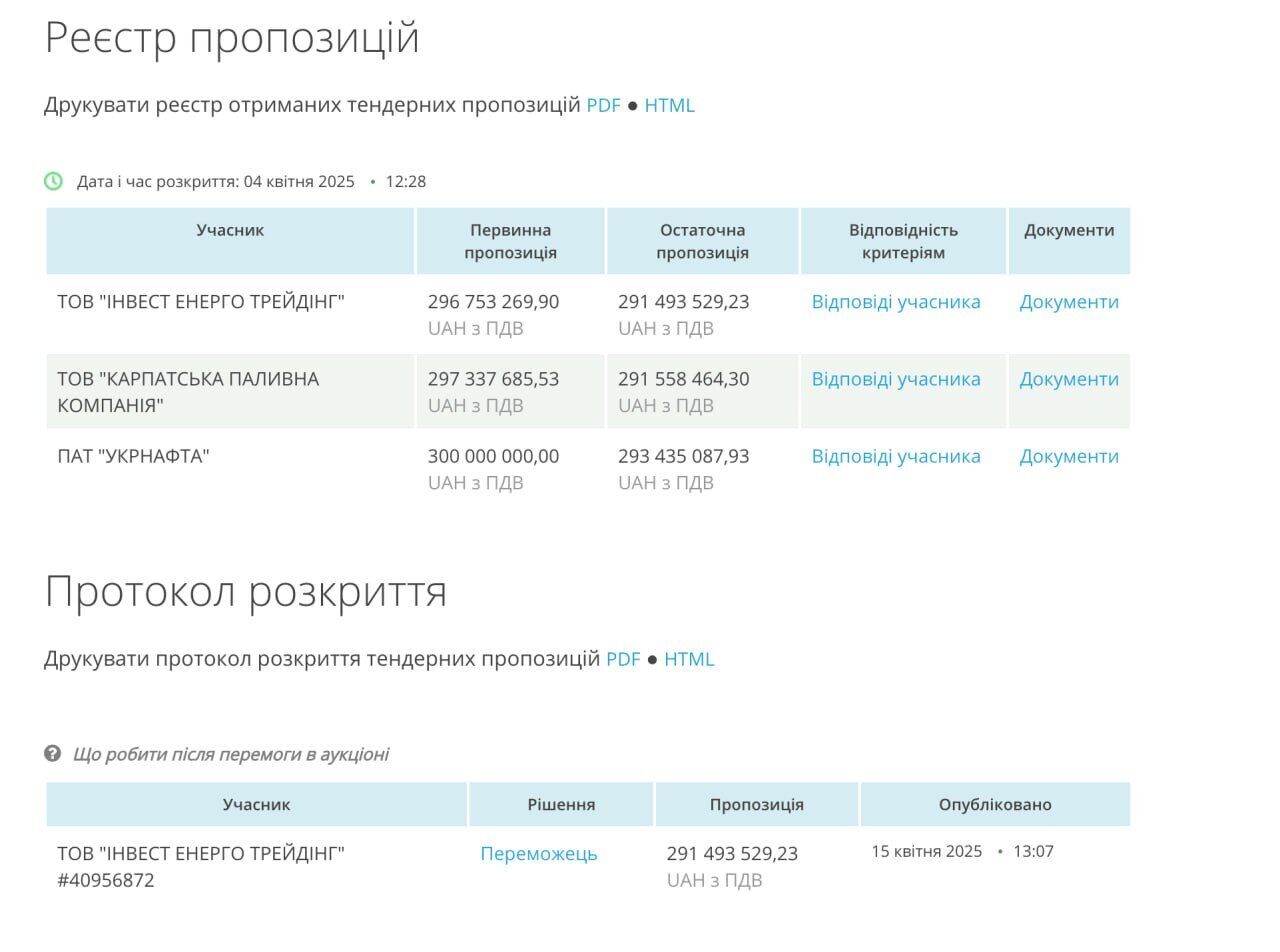The width and height of the screenshot is (1280, 952).
Task: Click the Учасник column header in proposals table
Action: click(x=230, y=241)
